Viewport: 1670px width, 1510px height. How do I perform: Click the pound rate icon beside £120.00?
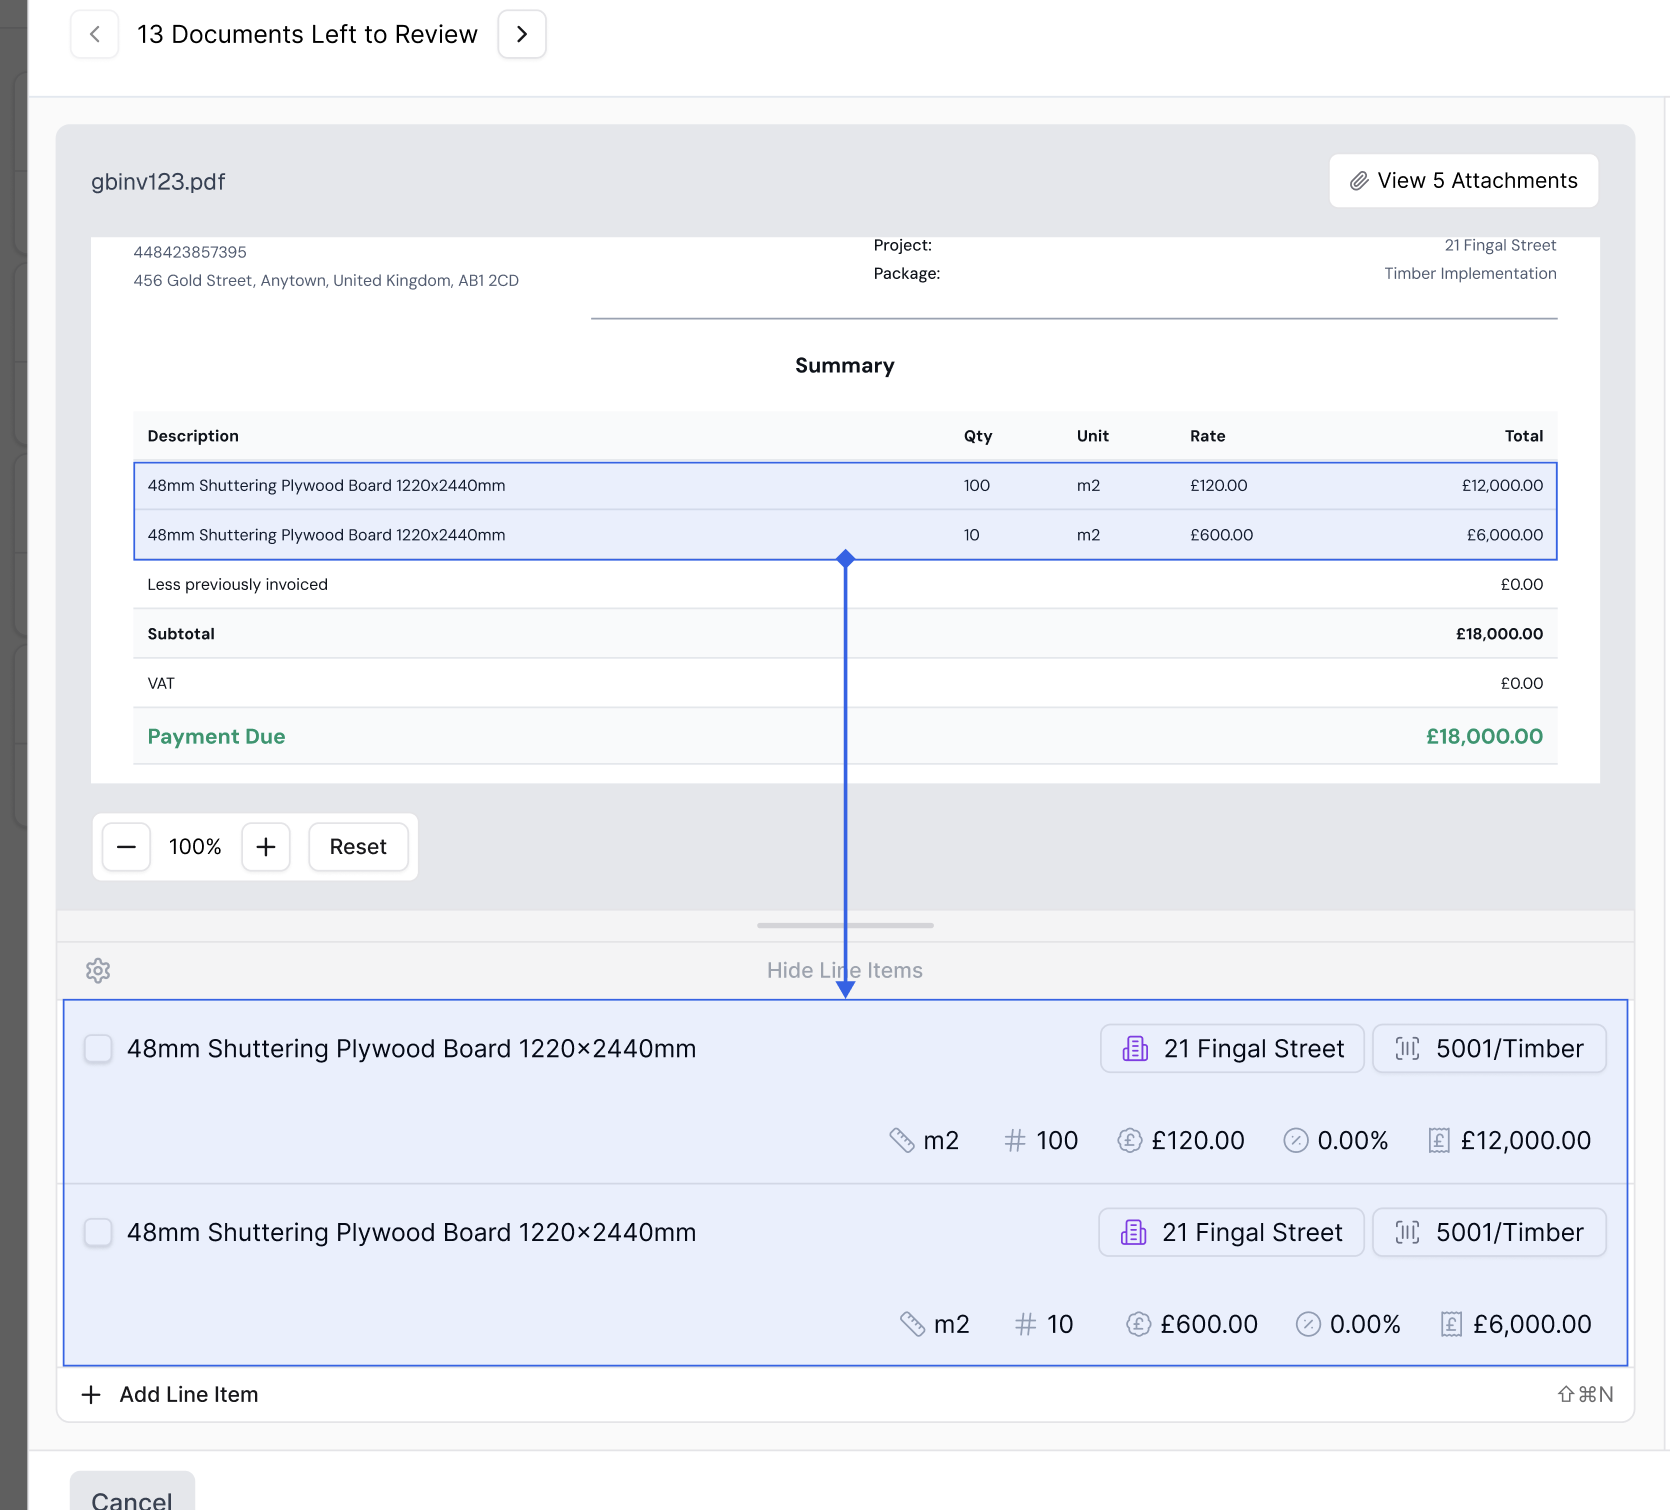(1130, 1141)
